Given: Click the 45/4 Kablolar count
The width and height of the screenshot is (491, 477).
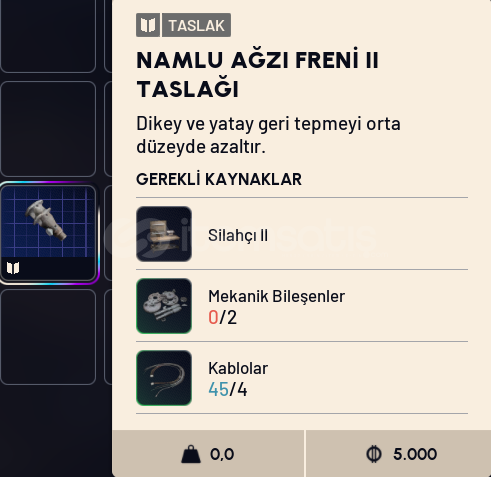Looking at the screenshot, I should tap(228, 389).
